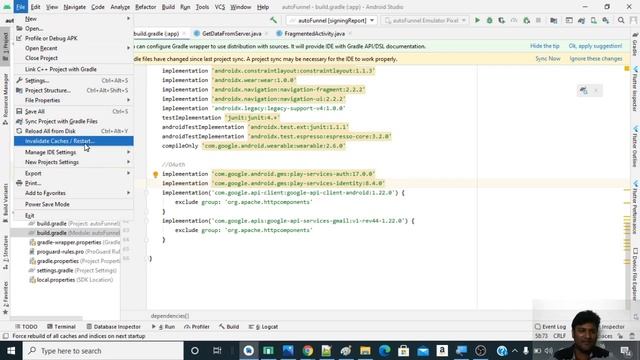Click the Sync Now link

pos(548,59)
